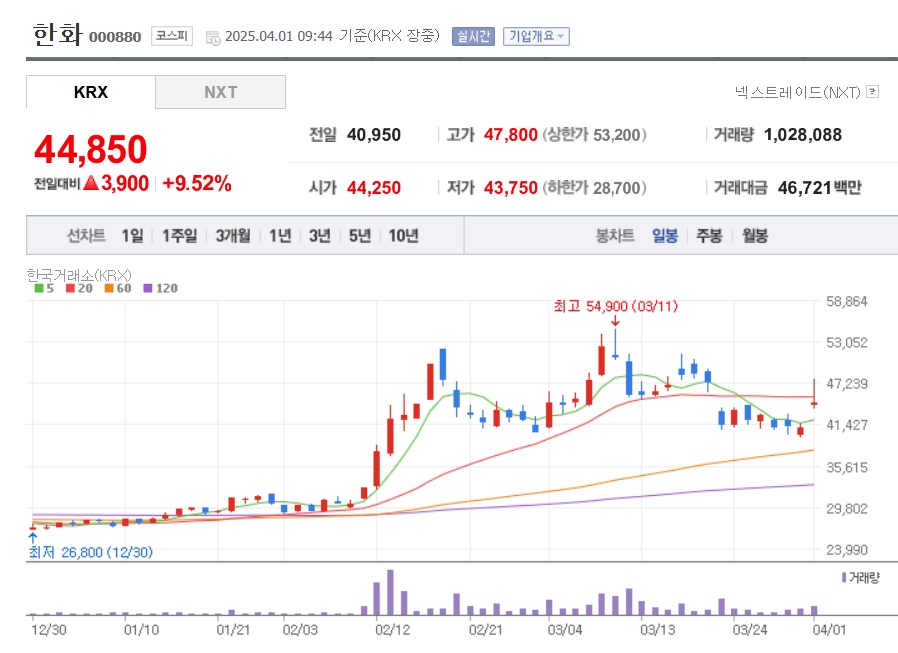Click the red high price arrow marker

point(615,320)
